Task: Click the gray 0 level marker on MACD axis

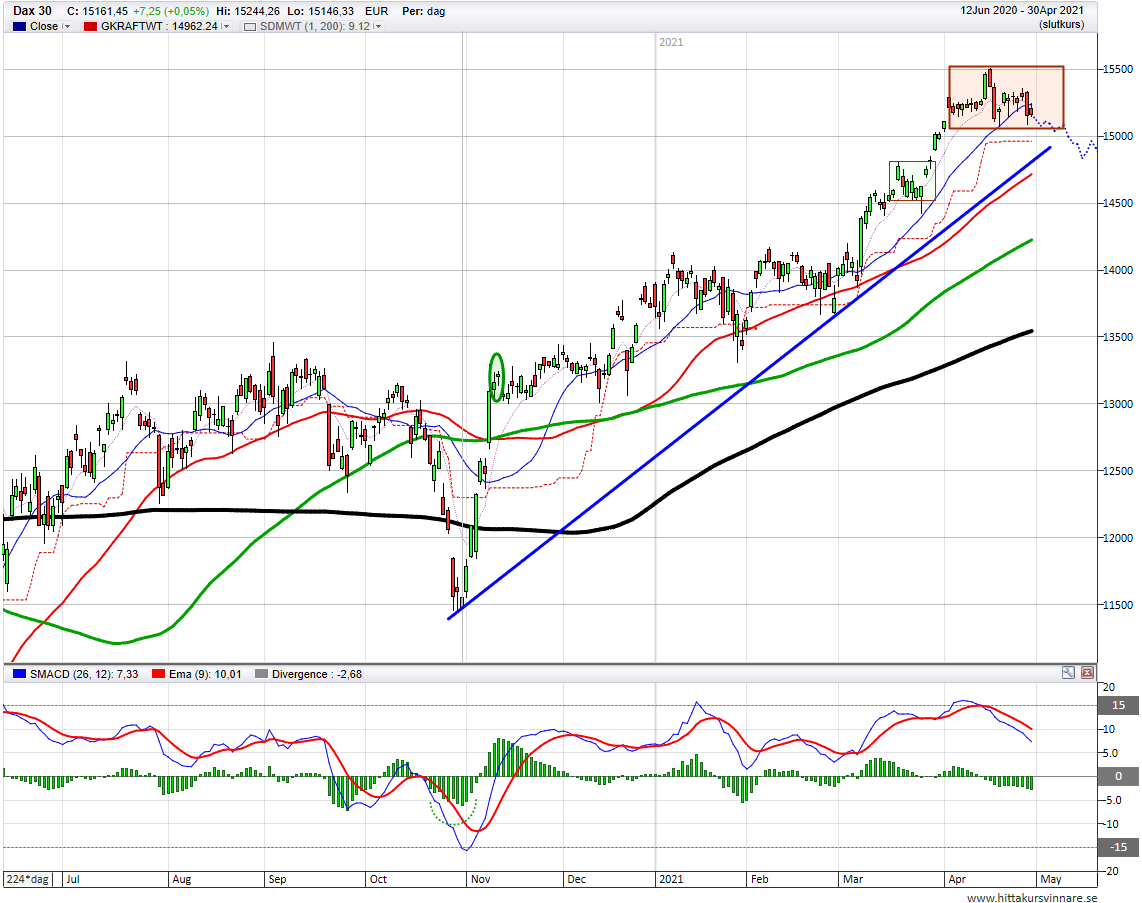Action: [x=1119, y=776]
